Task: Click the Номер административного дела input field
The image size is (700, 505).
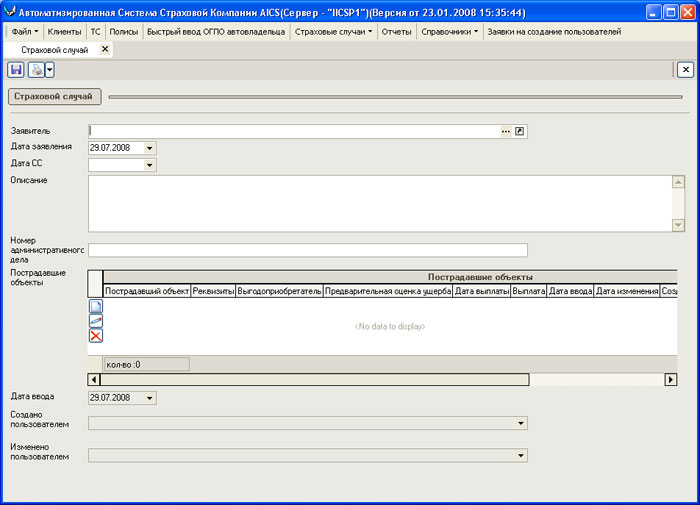Action: [x=307, y=250]
